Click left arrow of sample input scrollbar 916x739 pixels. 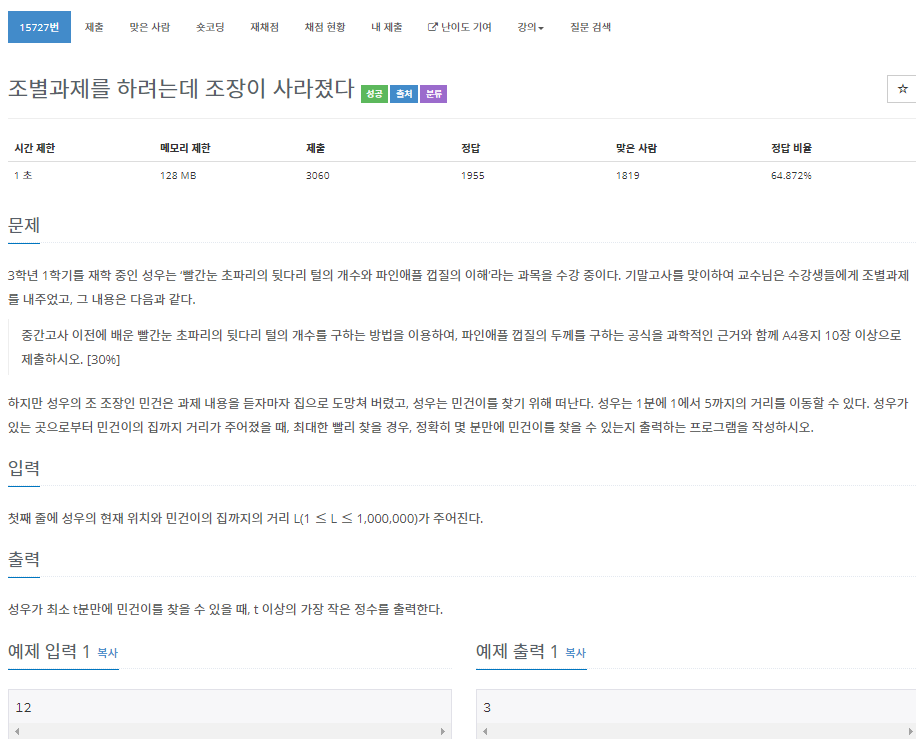click(x=17, y=731)
